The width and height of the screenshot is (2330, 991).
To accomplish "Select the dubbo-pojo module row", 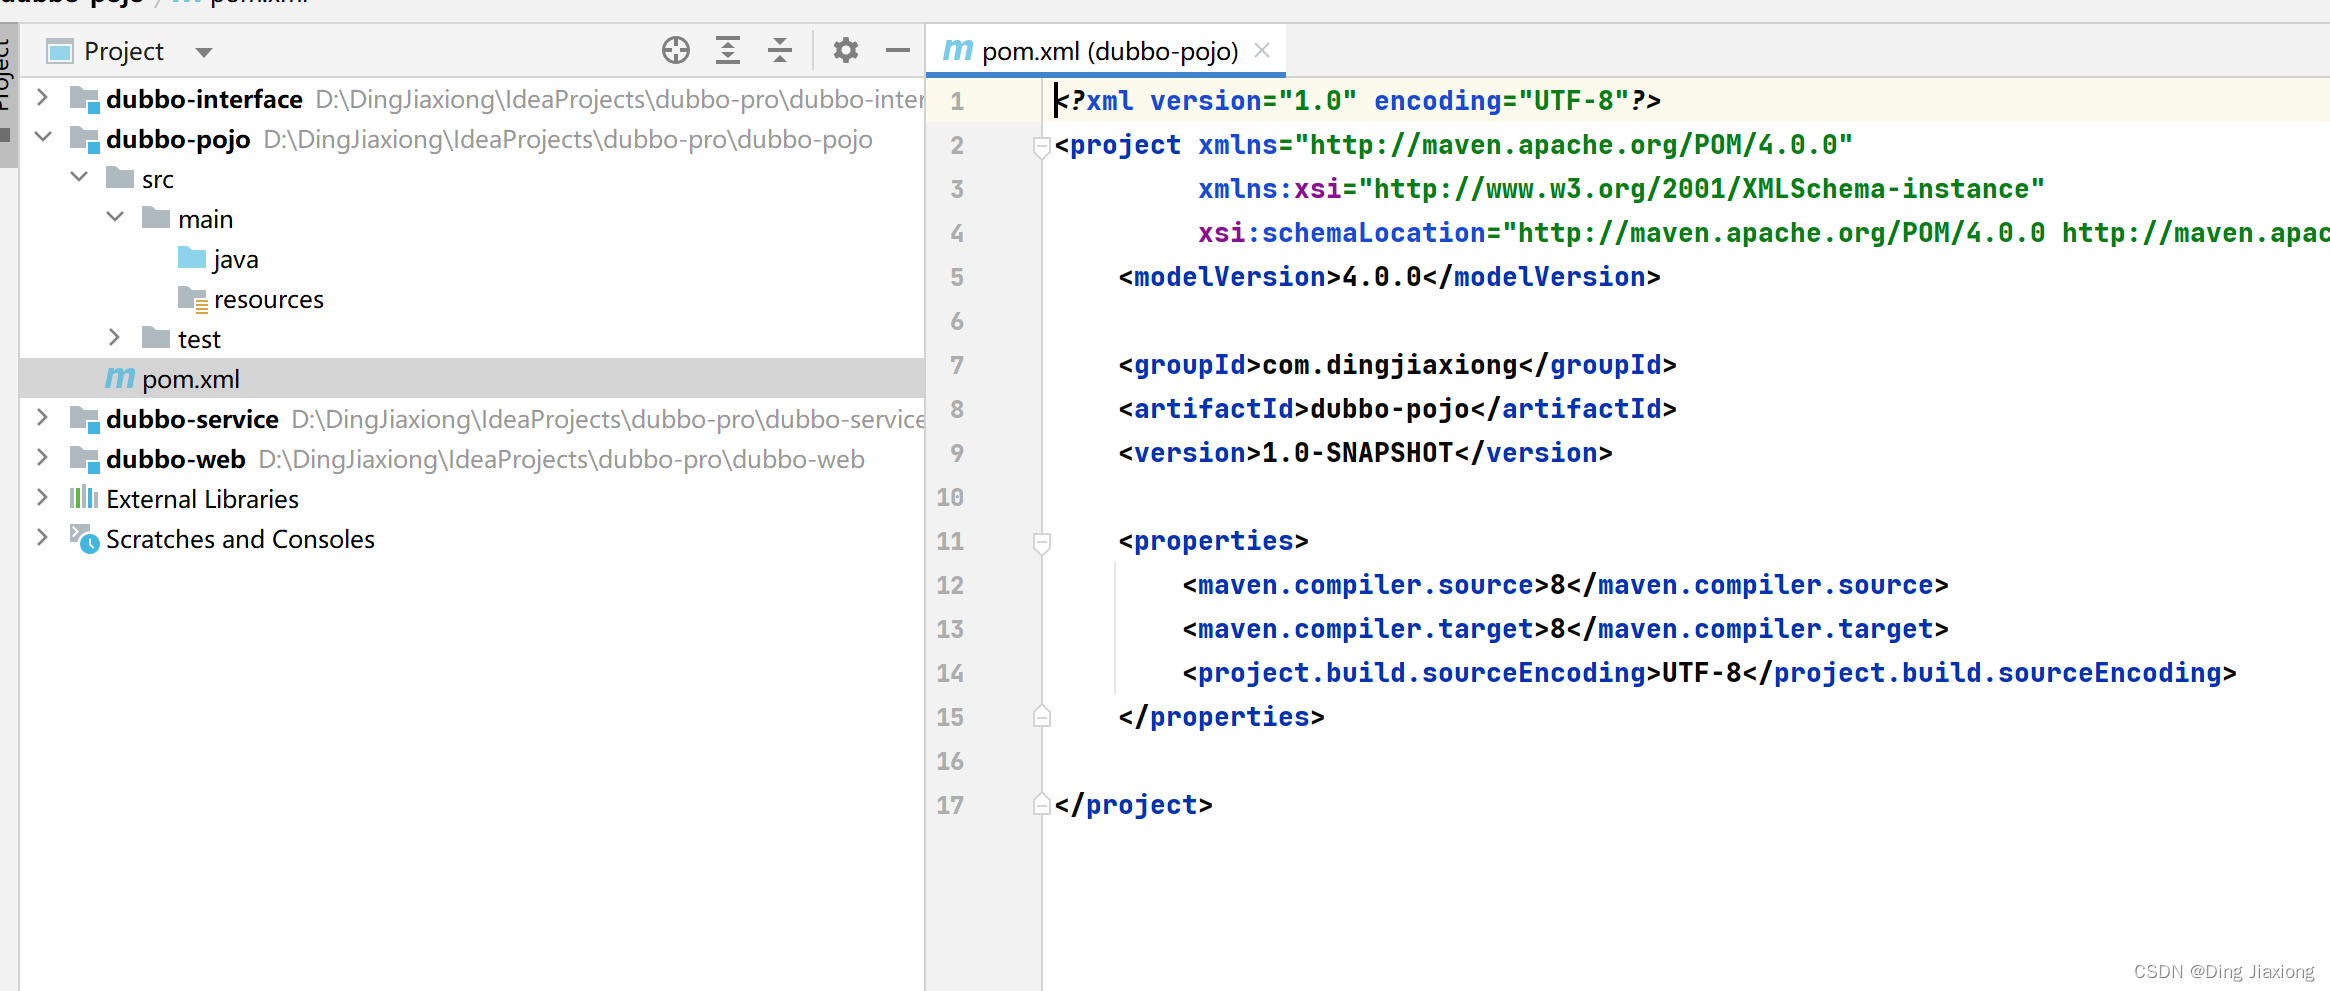I will (472, 139).
